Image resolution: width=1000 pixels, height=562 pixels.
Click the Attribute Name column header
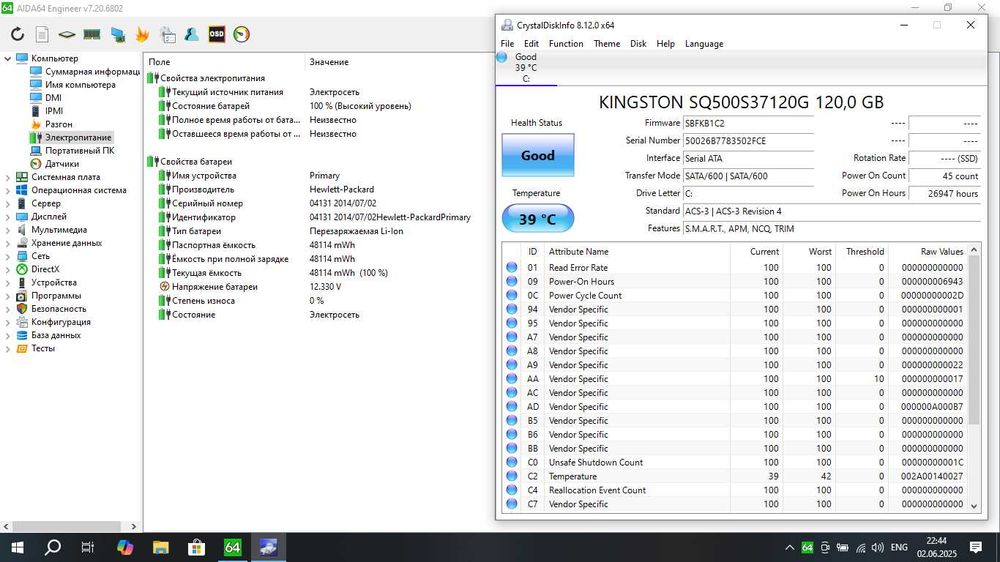click(578, 251)
